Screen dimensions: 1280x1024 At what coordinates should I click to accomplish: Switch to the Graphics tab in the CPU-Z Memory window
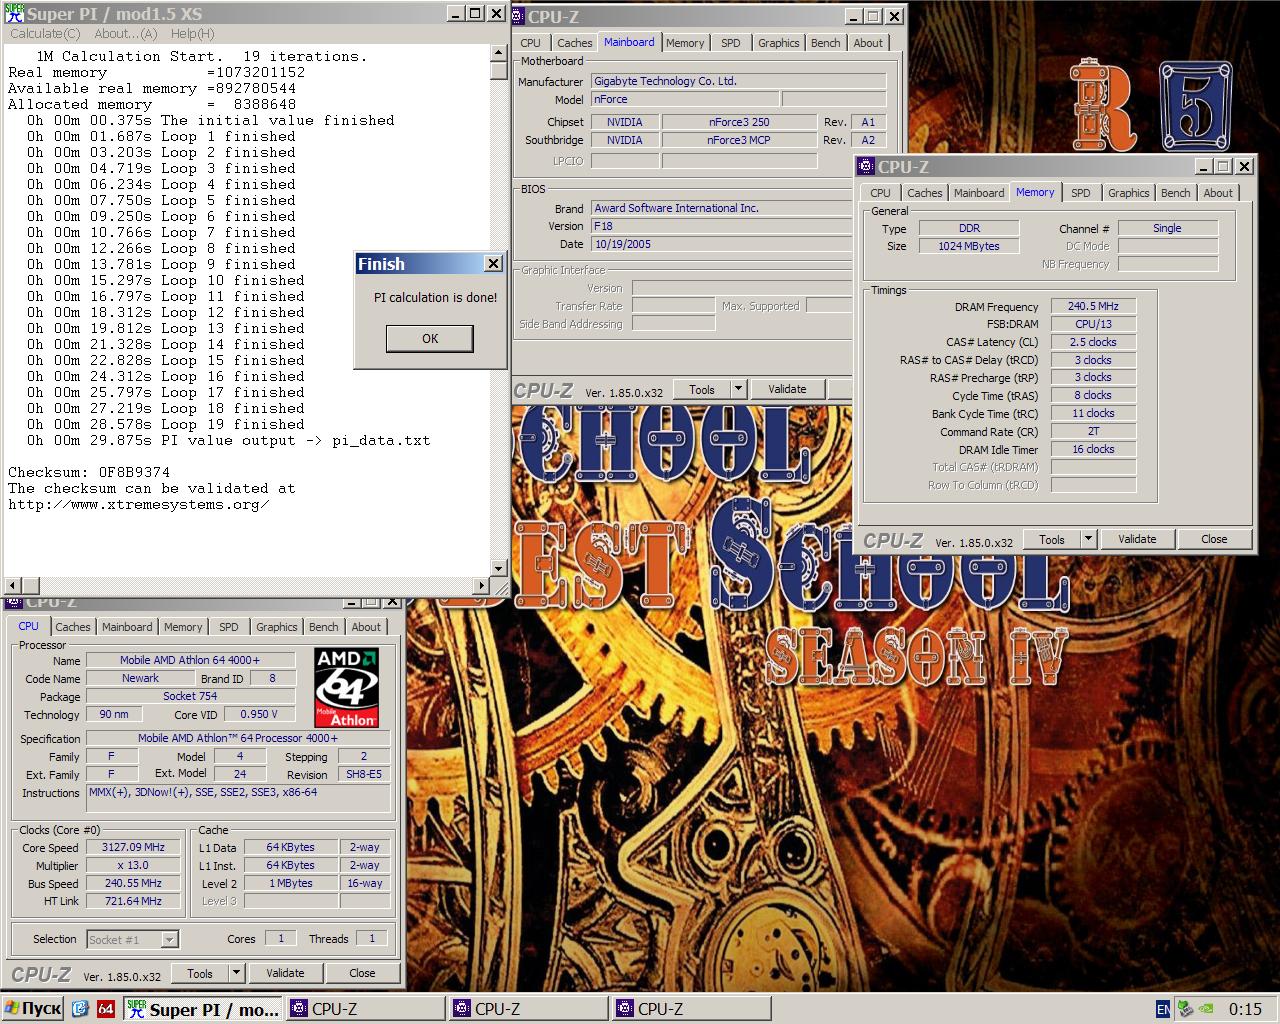[x=1128, y=193]
